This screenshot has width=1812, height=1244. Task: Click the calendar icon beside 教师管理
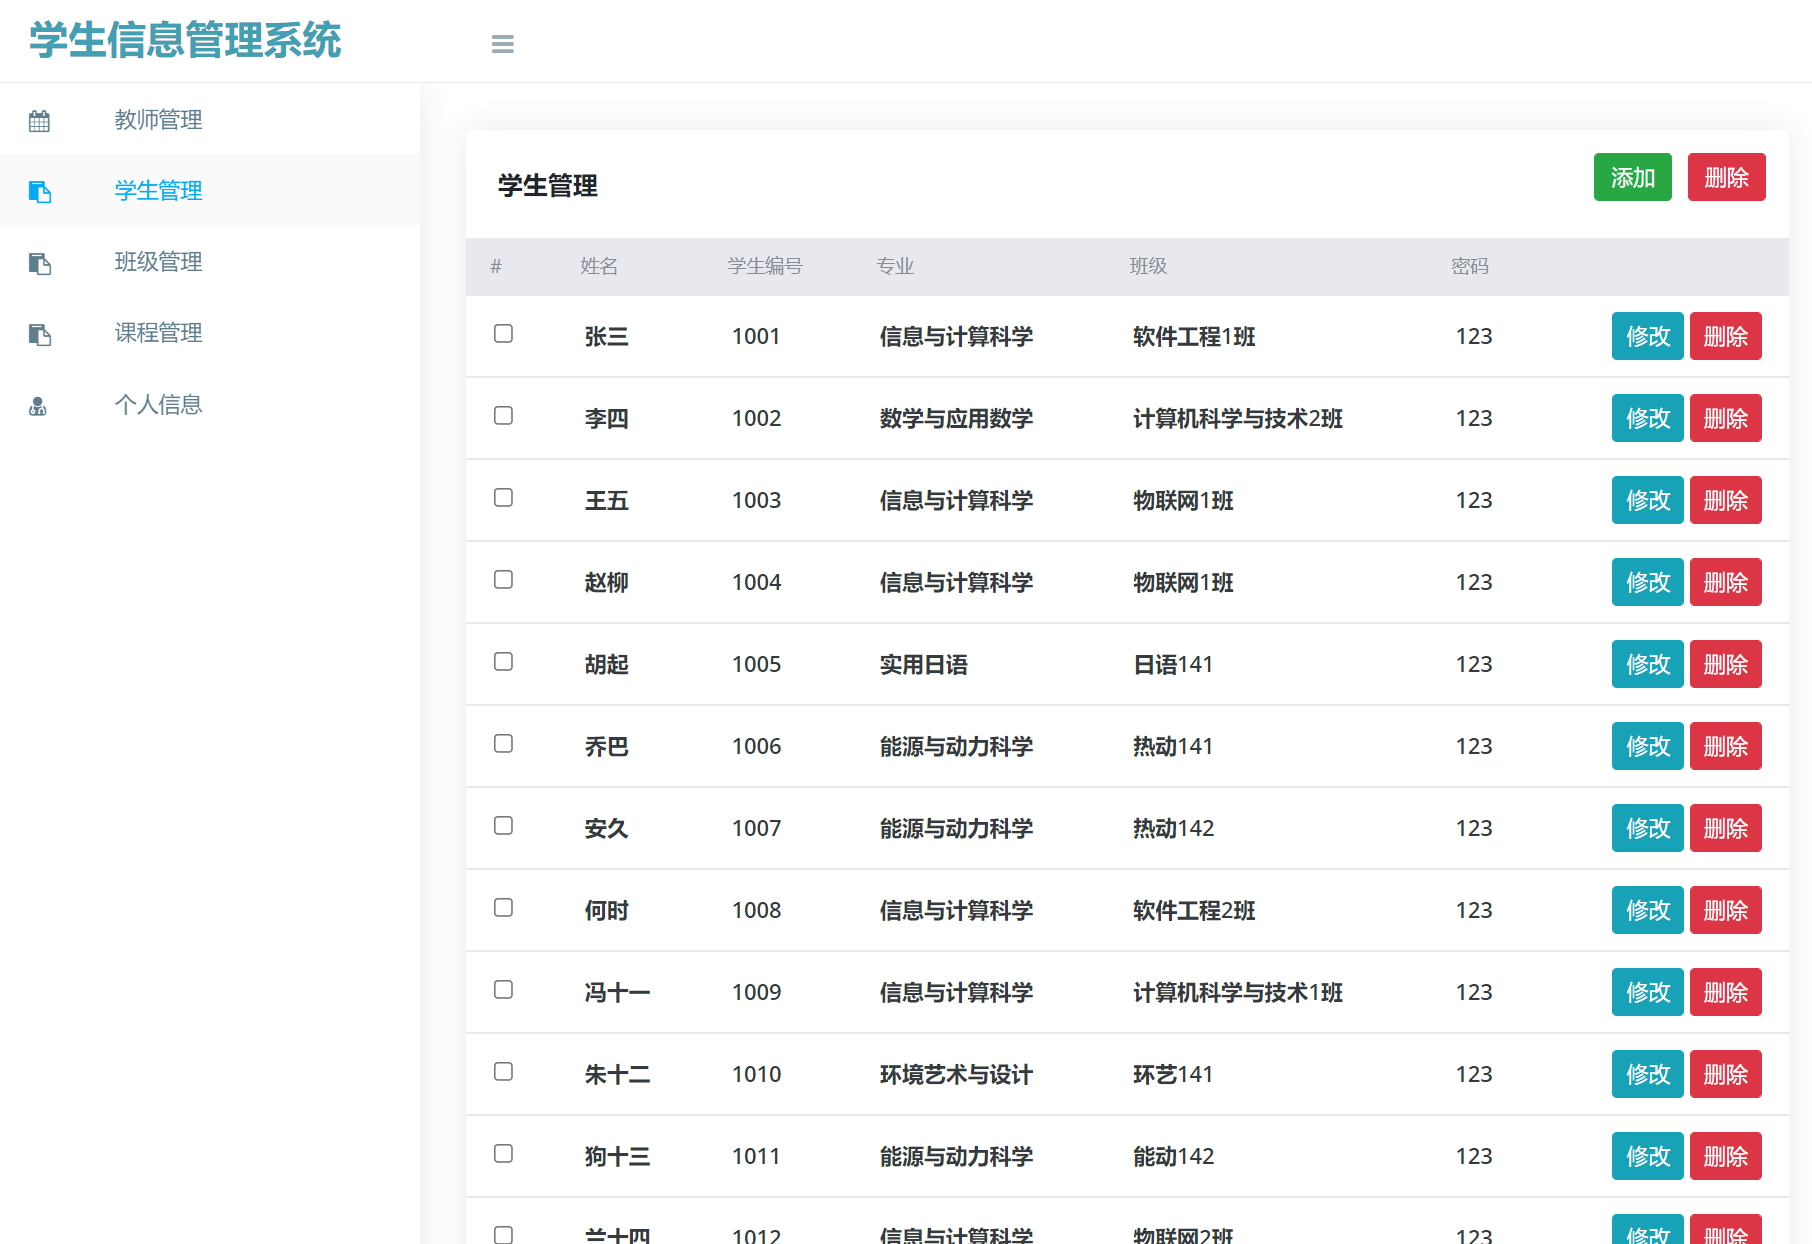coord(38,120)
